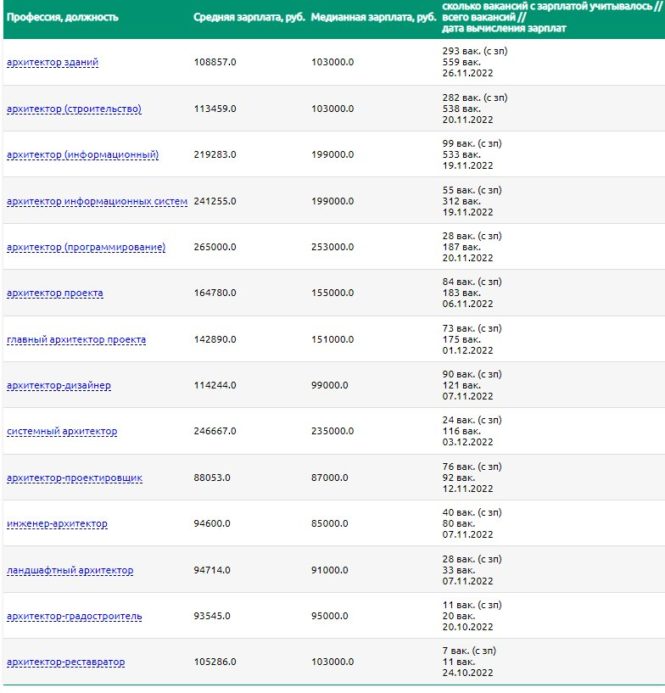Select median salary value 99000.0

(x=330, y=385)
